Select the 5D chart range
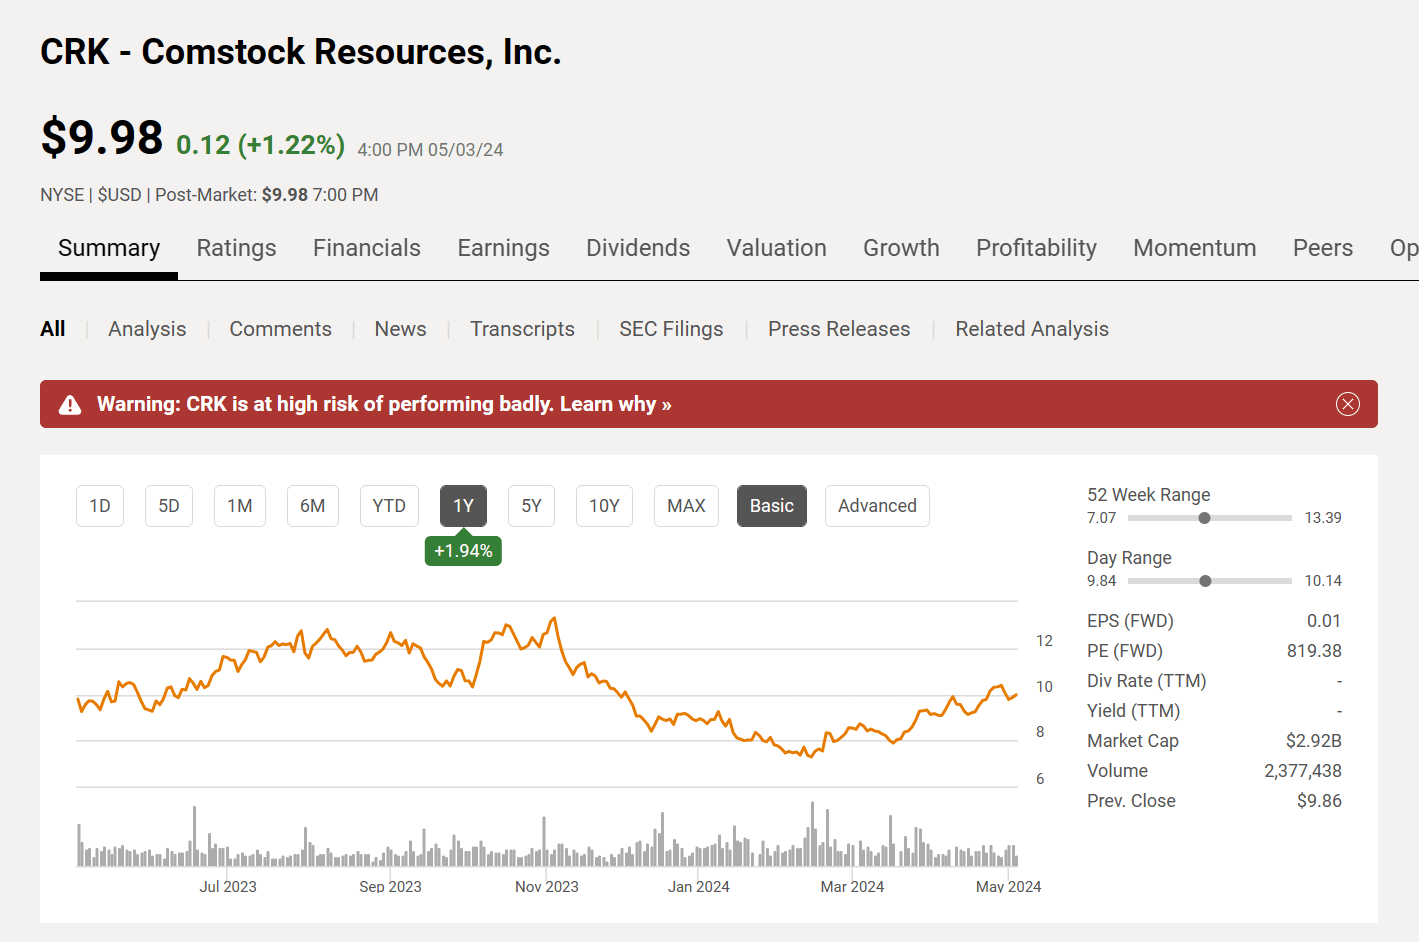The height and width of the screenshot is (942, 1419). [168, 506]
